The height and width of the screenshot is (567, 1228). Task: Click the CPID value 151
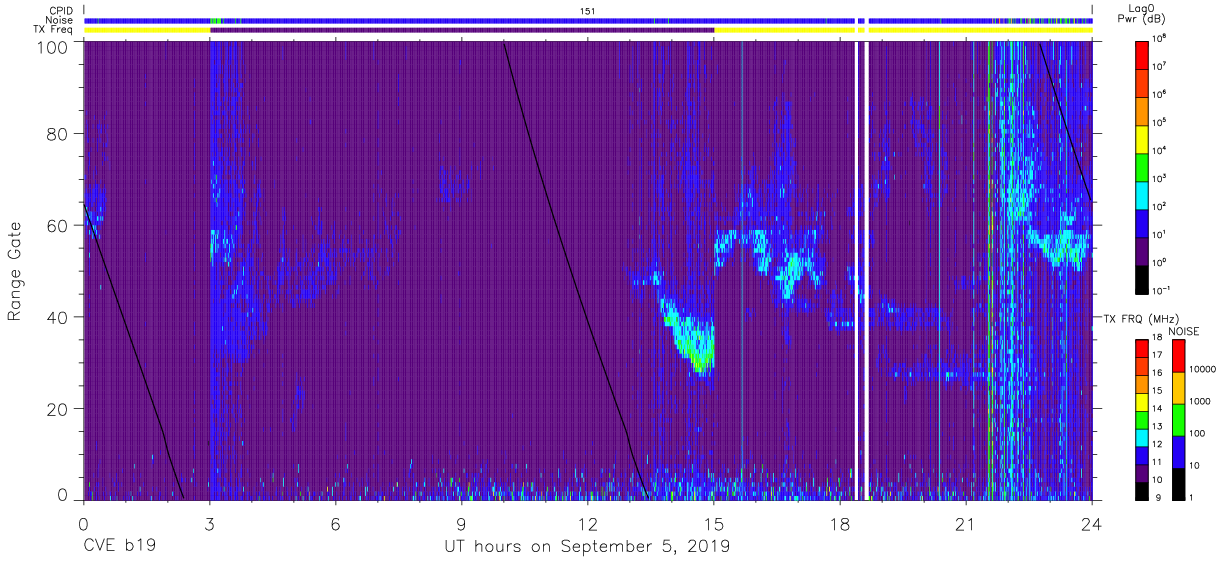point(587,11)
